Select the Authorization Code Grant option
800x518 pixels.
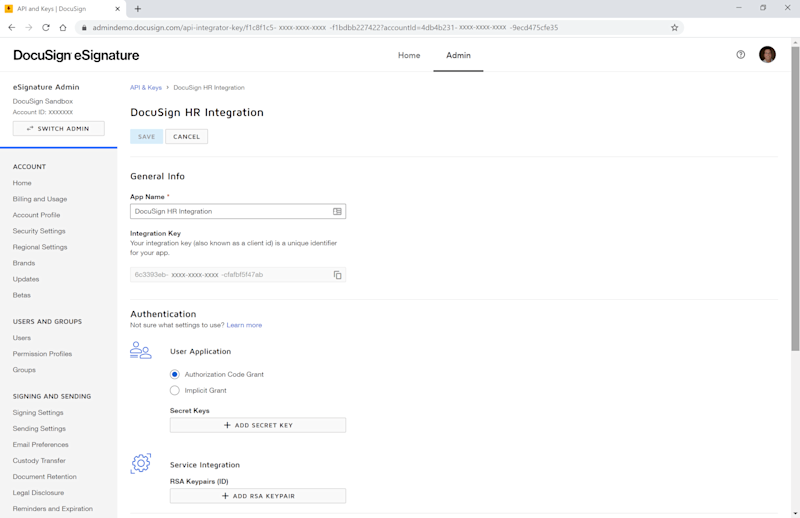(174, 374)
